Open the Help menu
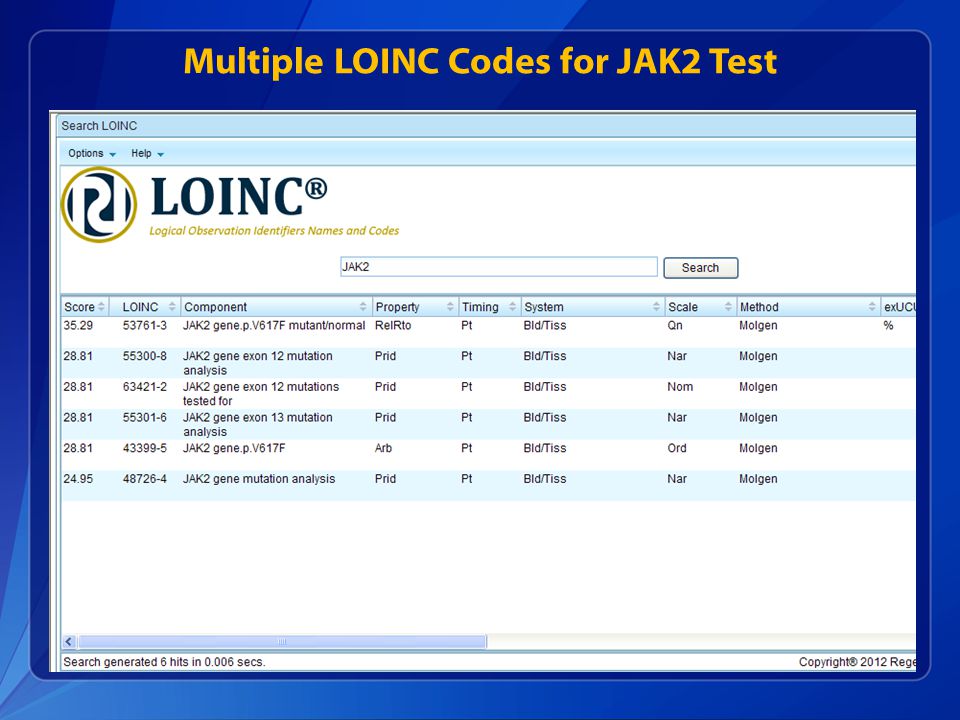The width and height of the screenshot is (960, 720). [147, 153]
